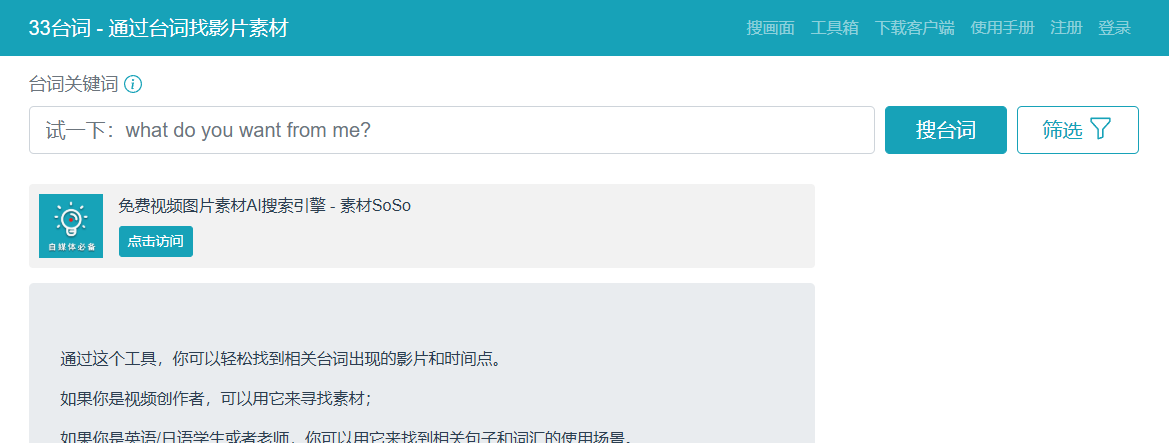Click 注册 to create an account

[1066, 28]
